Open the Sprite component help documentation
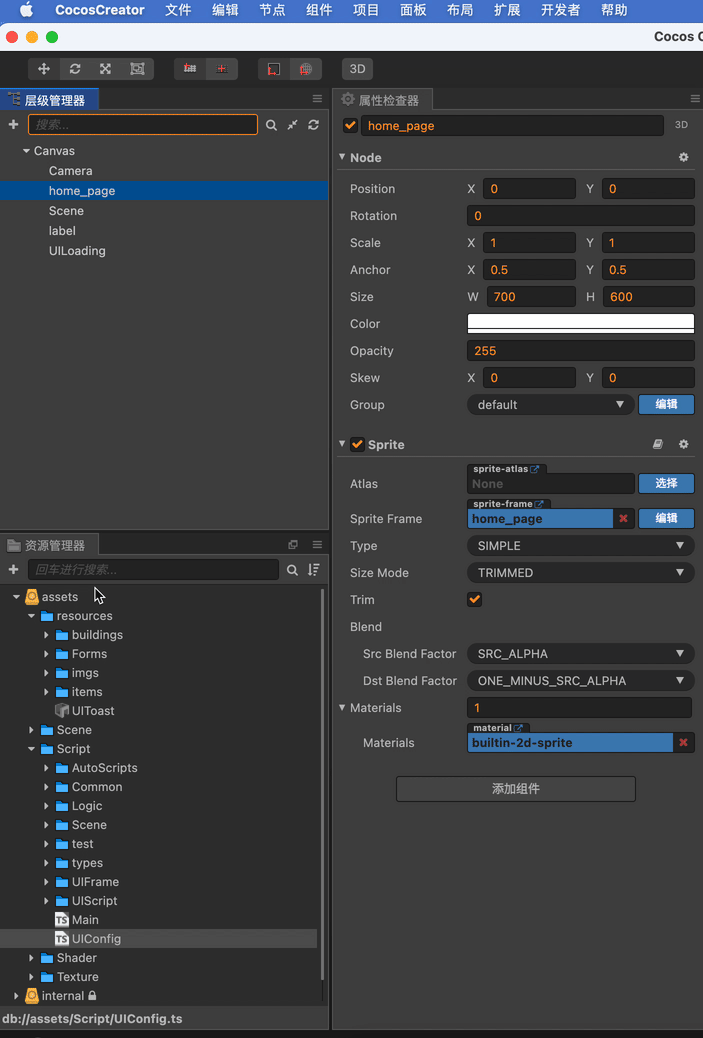The height and width of the screenshot is (1038, 703). click(657, 444)
